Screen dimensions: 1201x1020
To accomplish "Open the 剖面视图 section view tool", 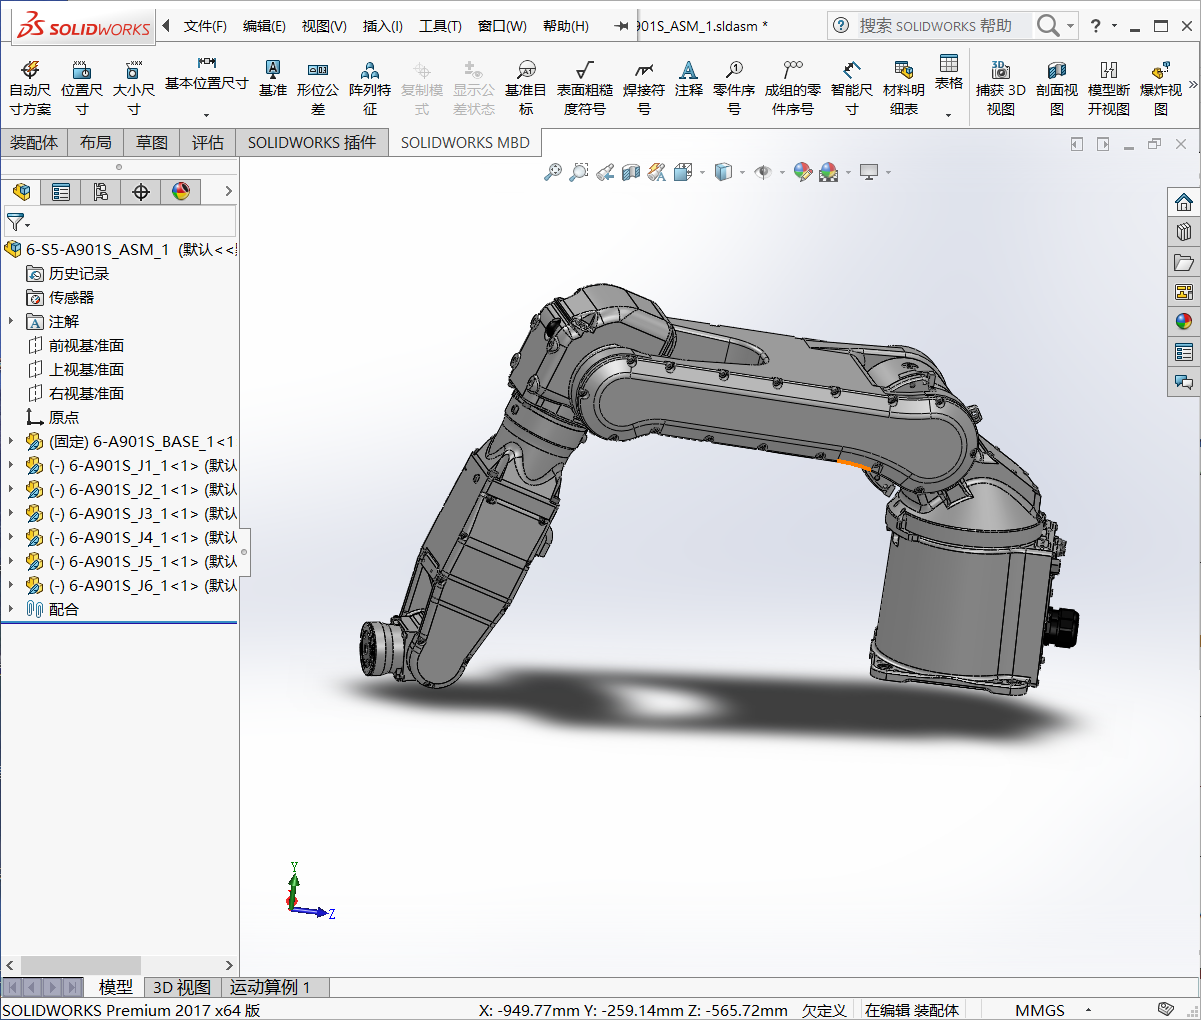I will [1056, 87].
